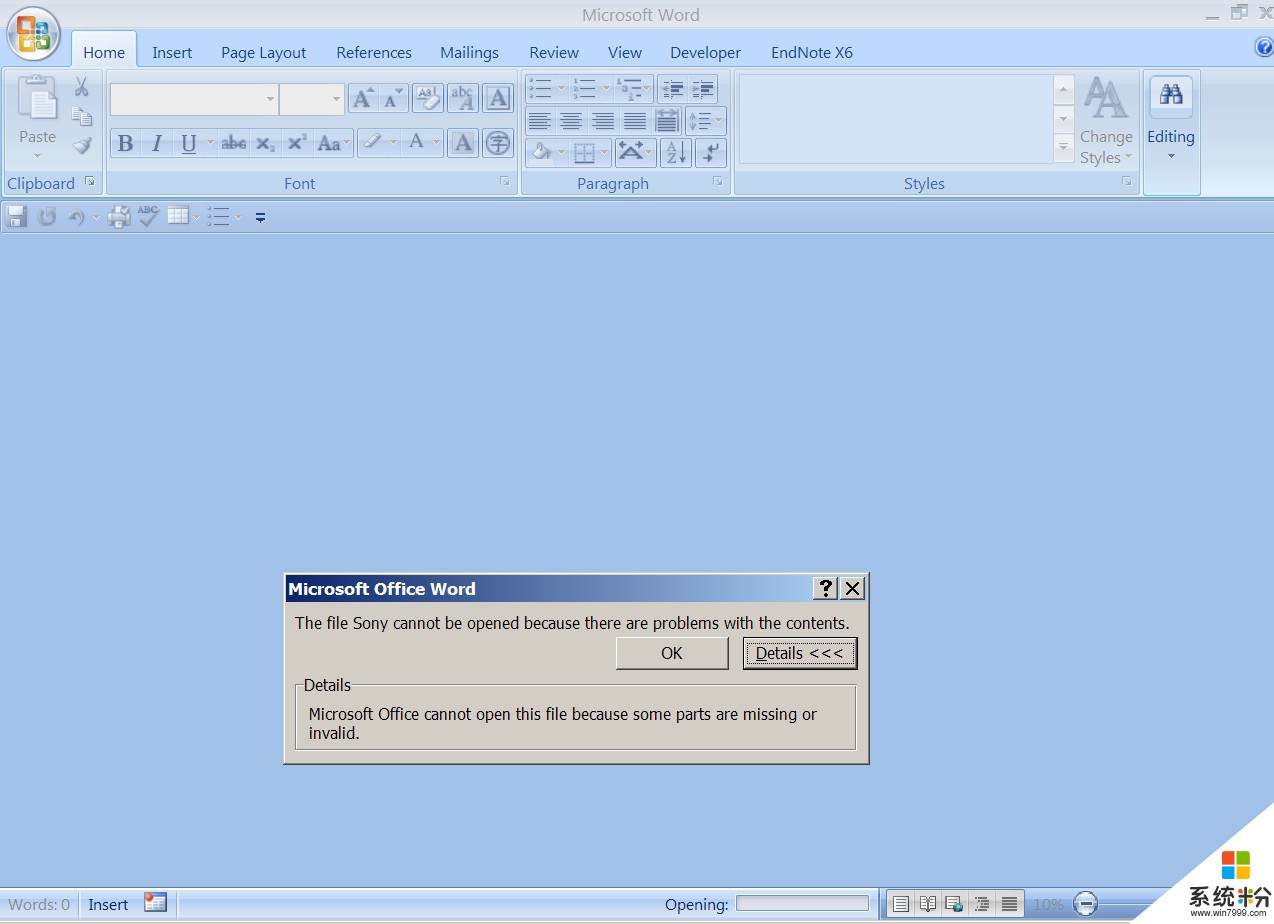This screenshot has height=924, width=1274.
Task: Click the Copy icon
Action: tap(82, 116)
